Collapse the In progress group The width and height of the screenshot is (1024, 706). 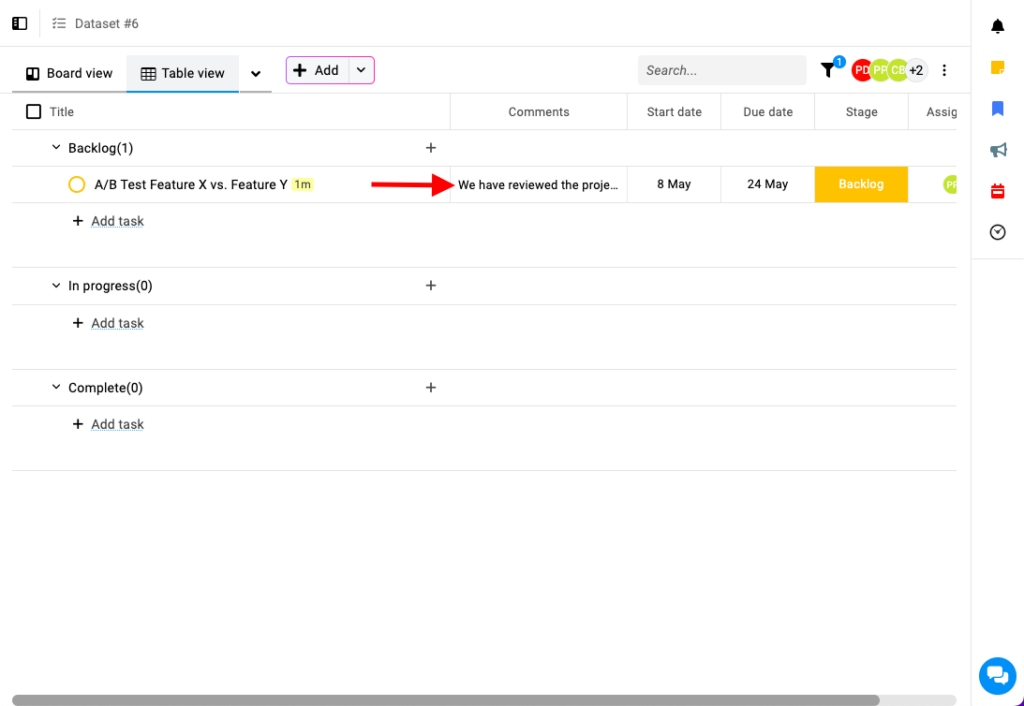pos(56,286)
